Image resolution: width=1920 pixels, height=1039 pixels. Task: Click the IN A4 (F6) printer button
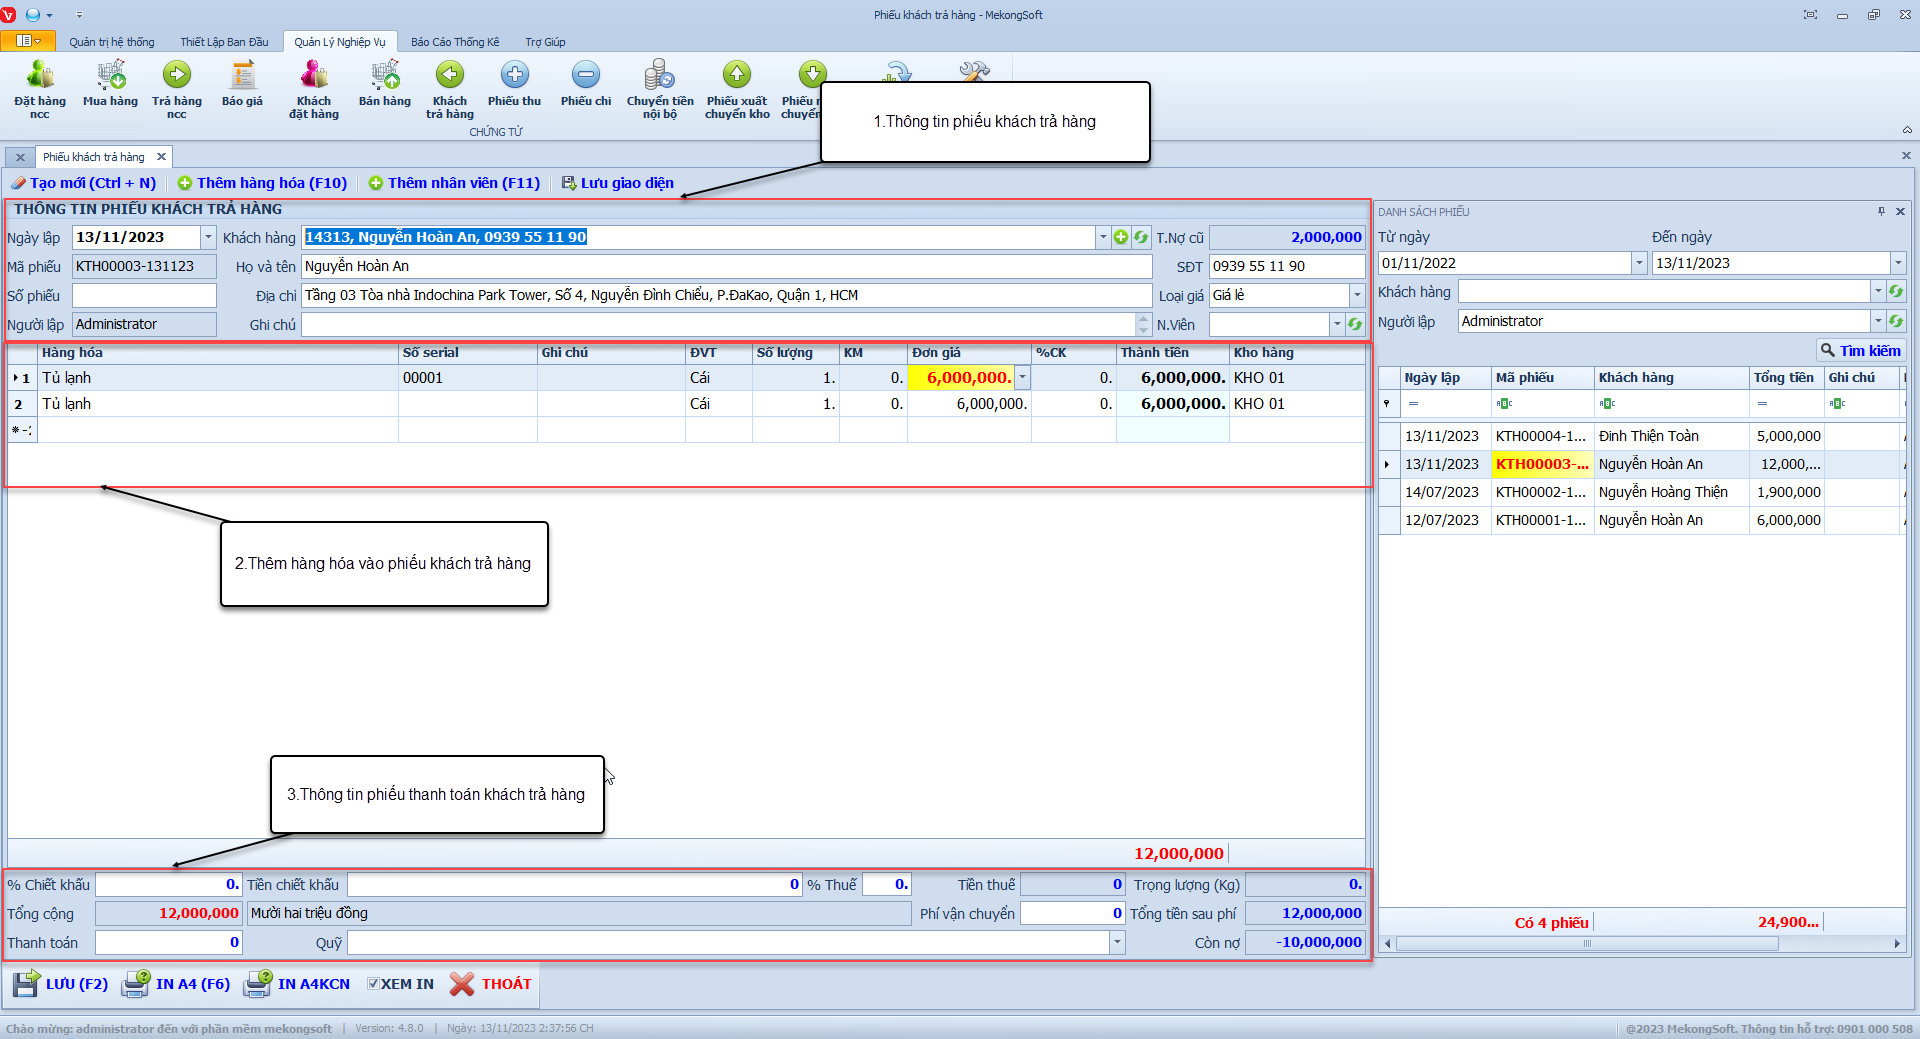[x=176, y=984]
